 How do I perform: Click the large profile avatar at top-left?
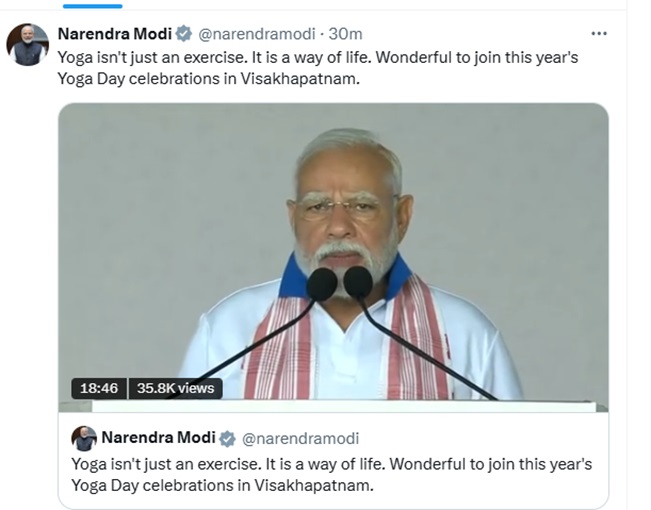point(27,45)
